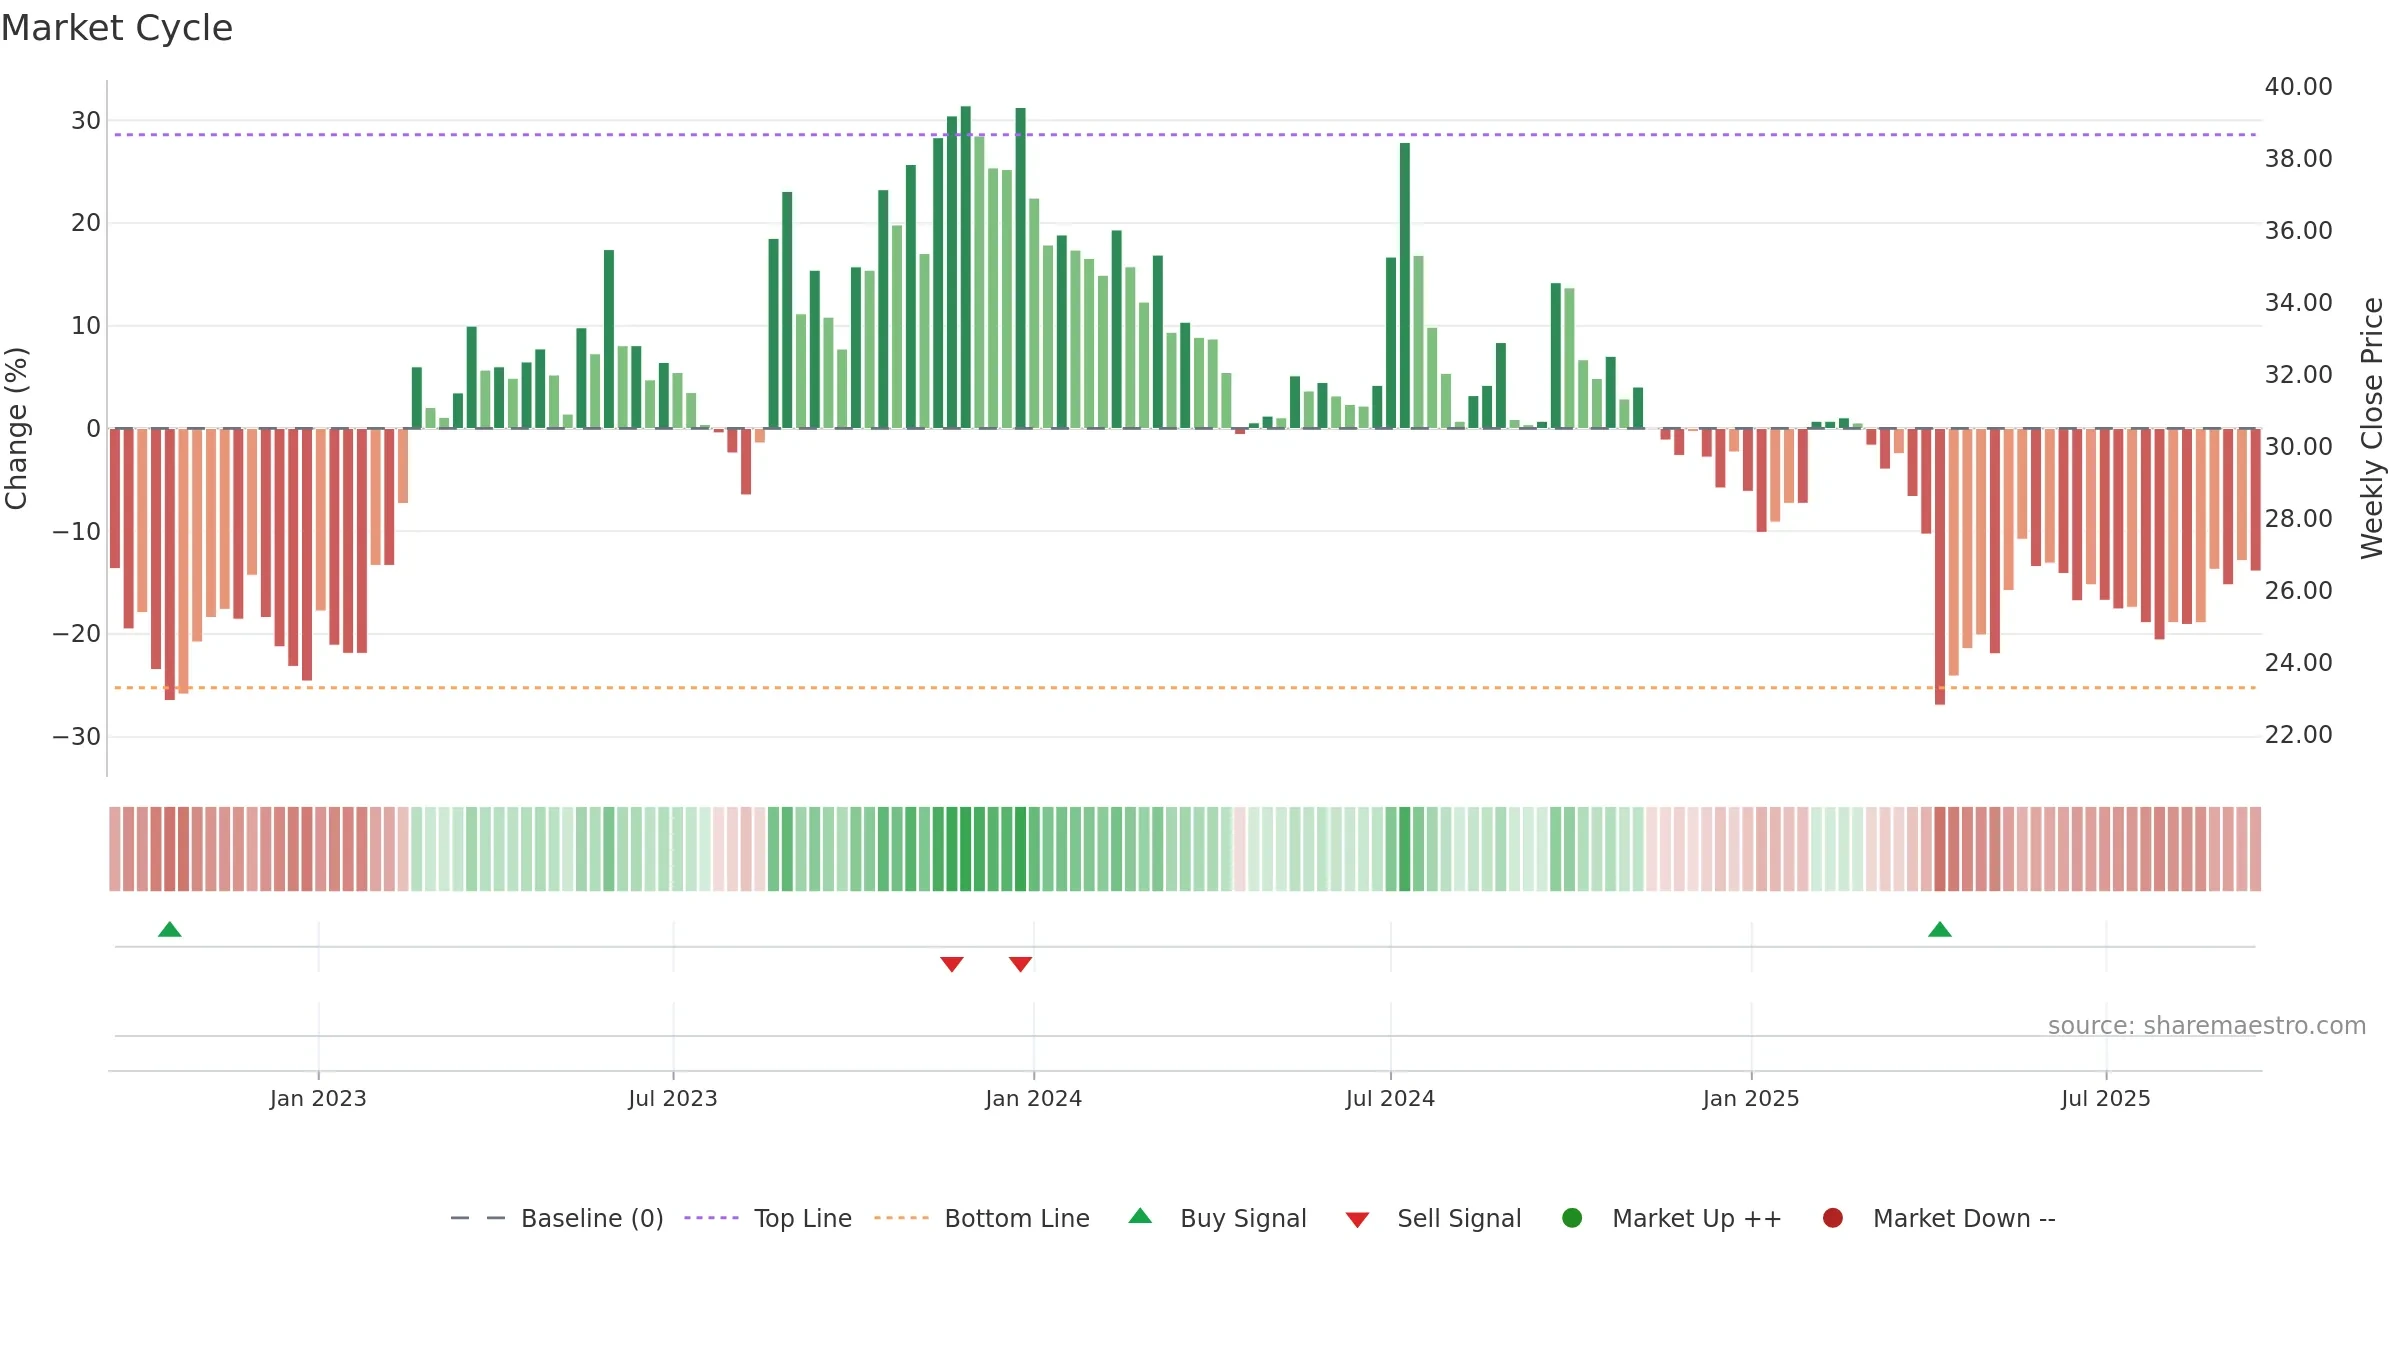Click the Baseline (0) legend entry
Screen dimensions: 2400x1350
pos(557,1219)
